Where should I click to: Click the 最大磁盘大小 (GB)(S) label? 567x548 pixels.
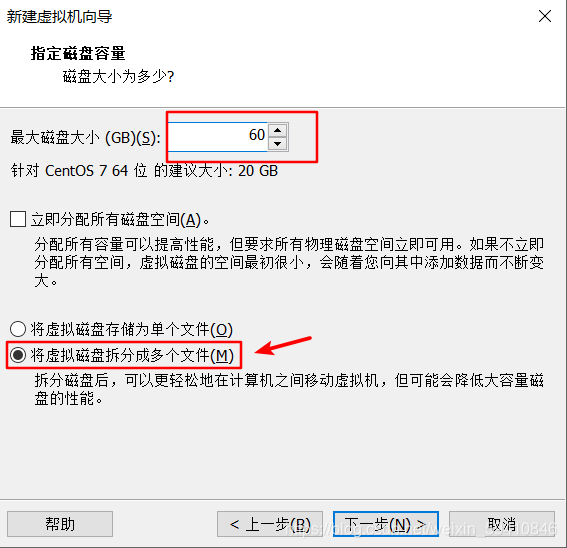pyautogui.click(x=85, y=138)
